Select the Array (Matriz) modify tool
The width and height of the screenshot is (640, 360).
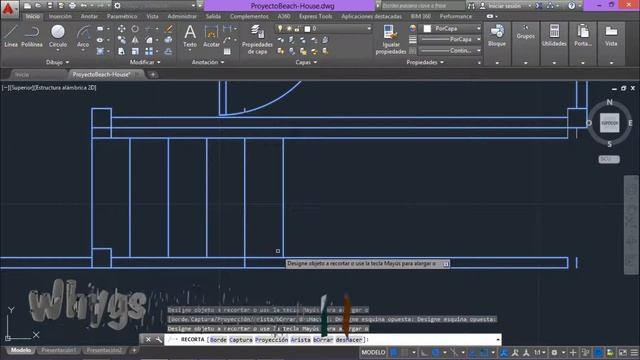(x=149, y=51)
